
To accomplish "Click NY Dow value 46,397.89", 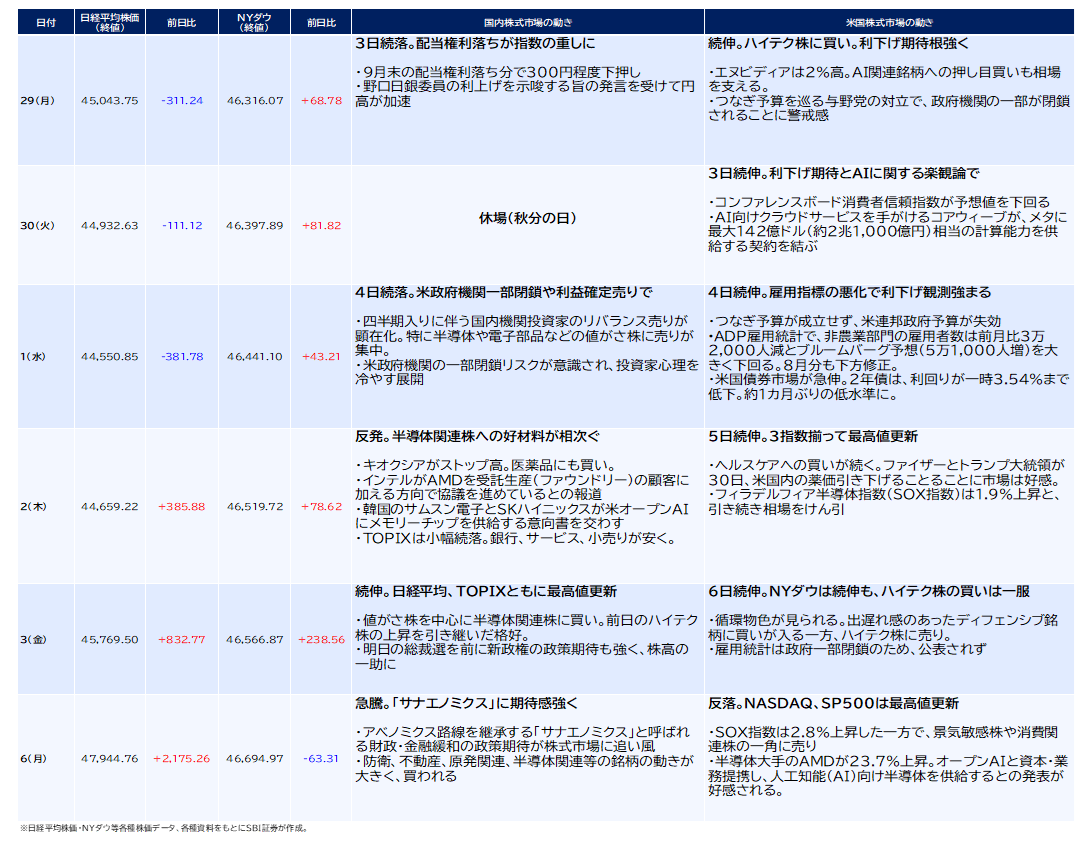I will (254, 226).
